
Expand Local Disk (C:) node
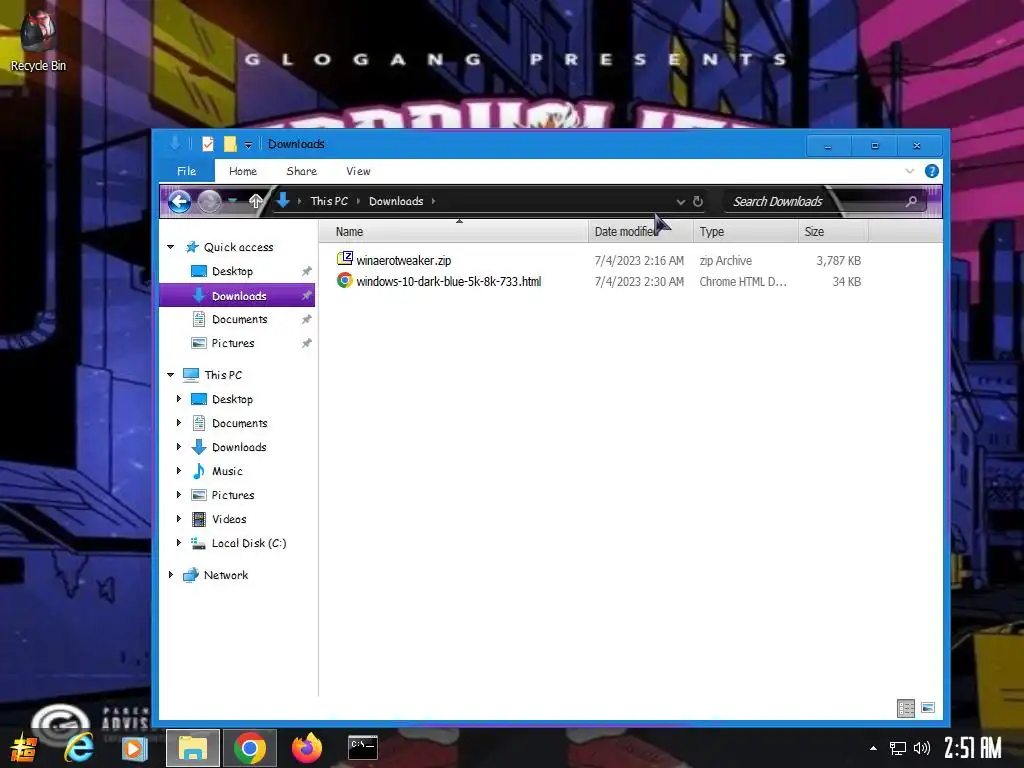pyautogui.click(x=179, y=543)
